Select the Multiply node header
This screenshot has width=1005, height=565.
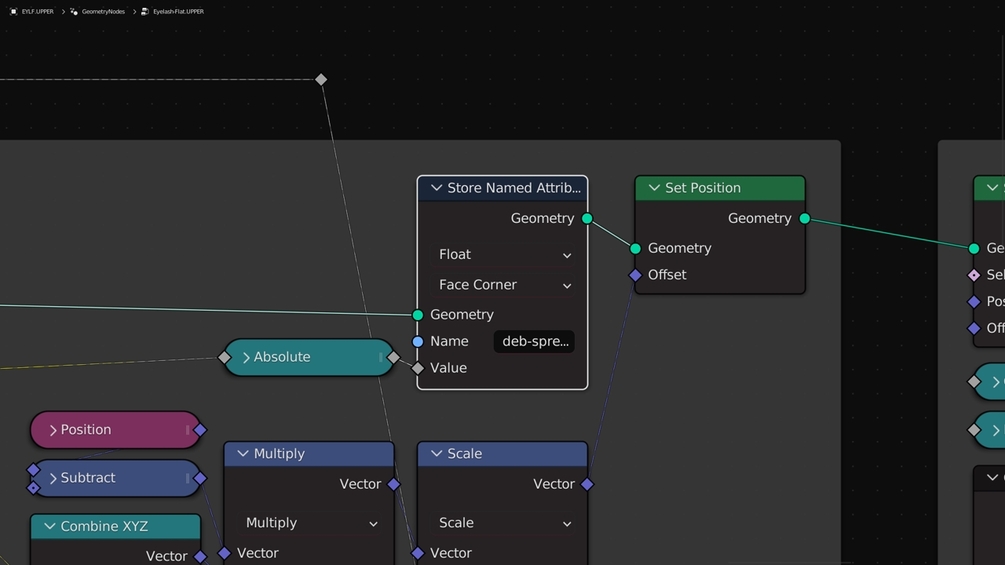coord(309,454)
